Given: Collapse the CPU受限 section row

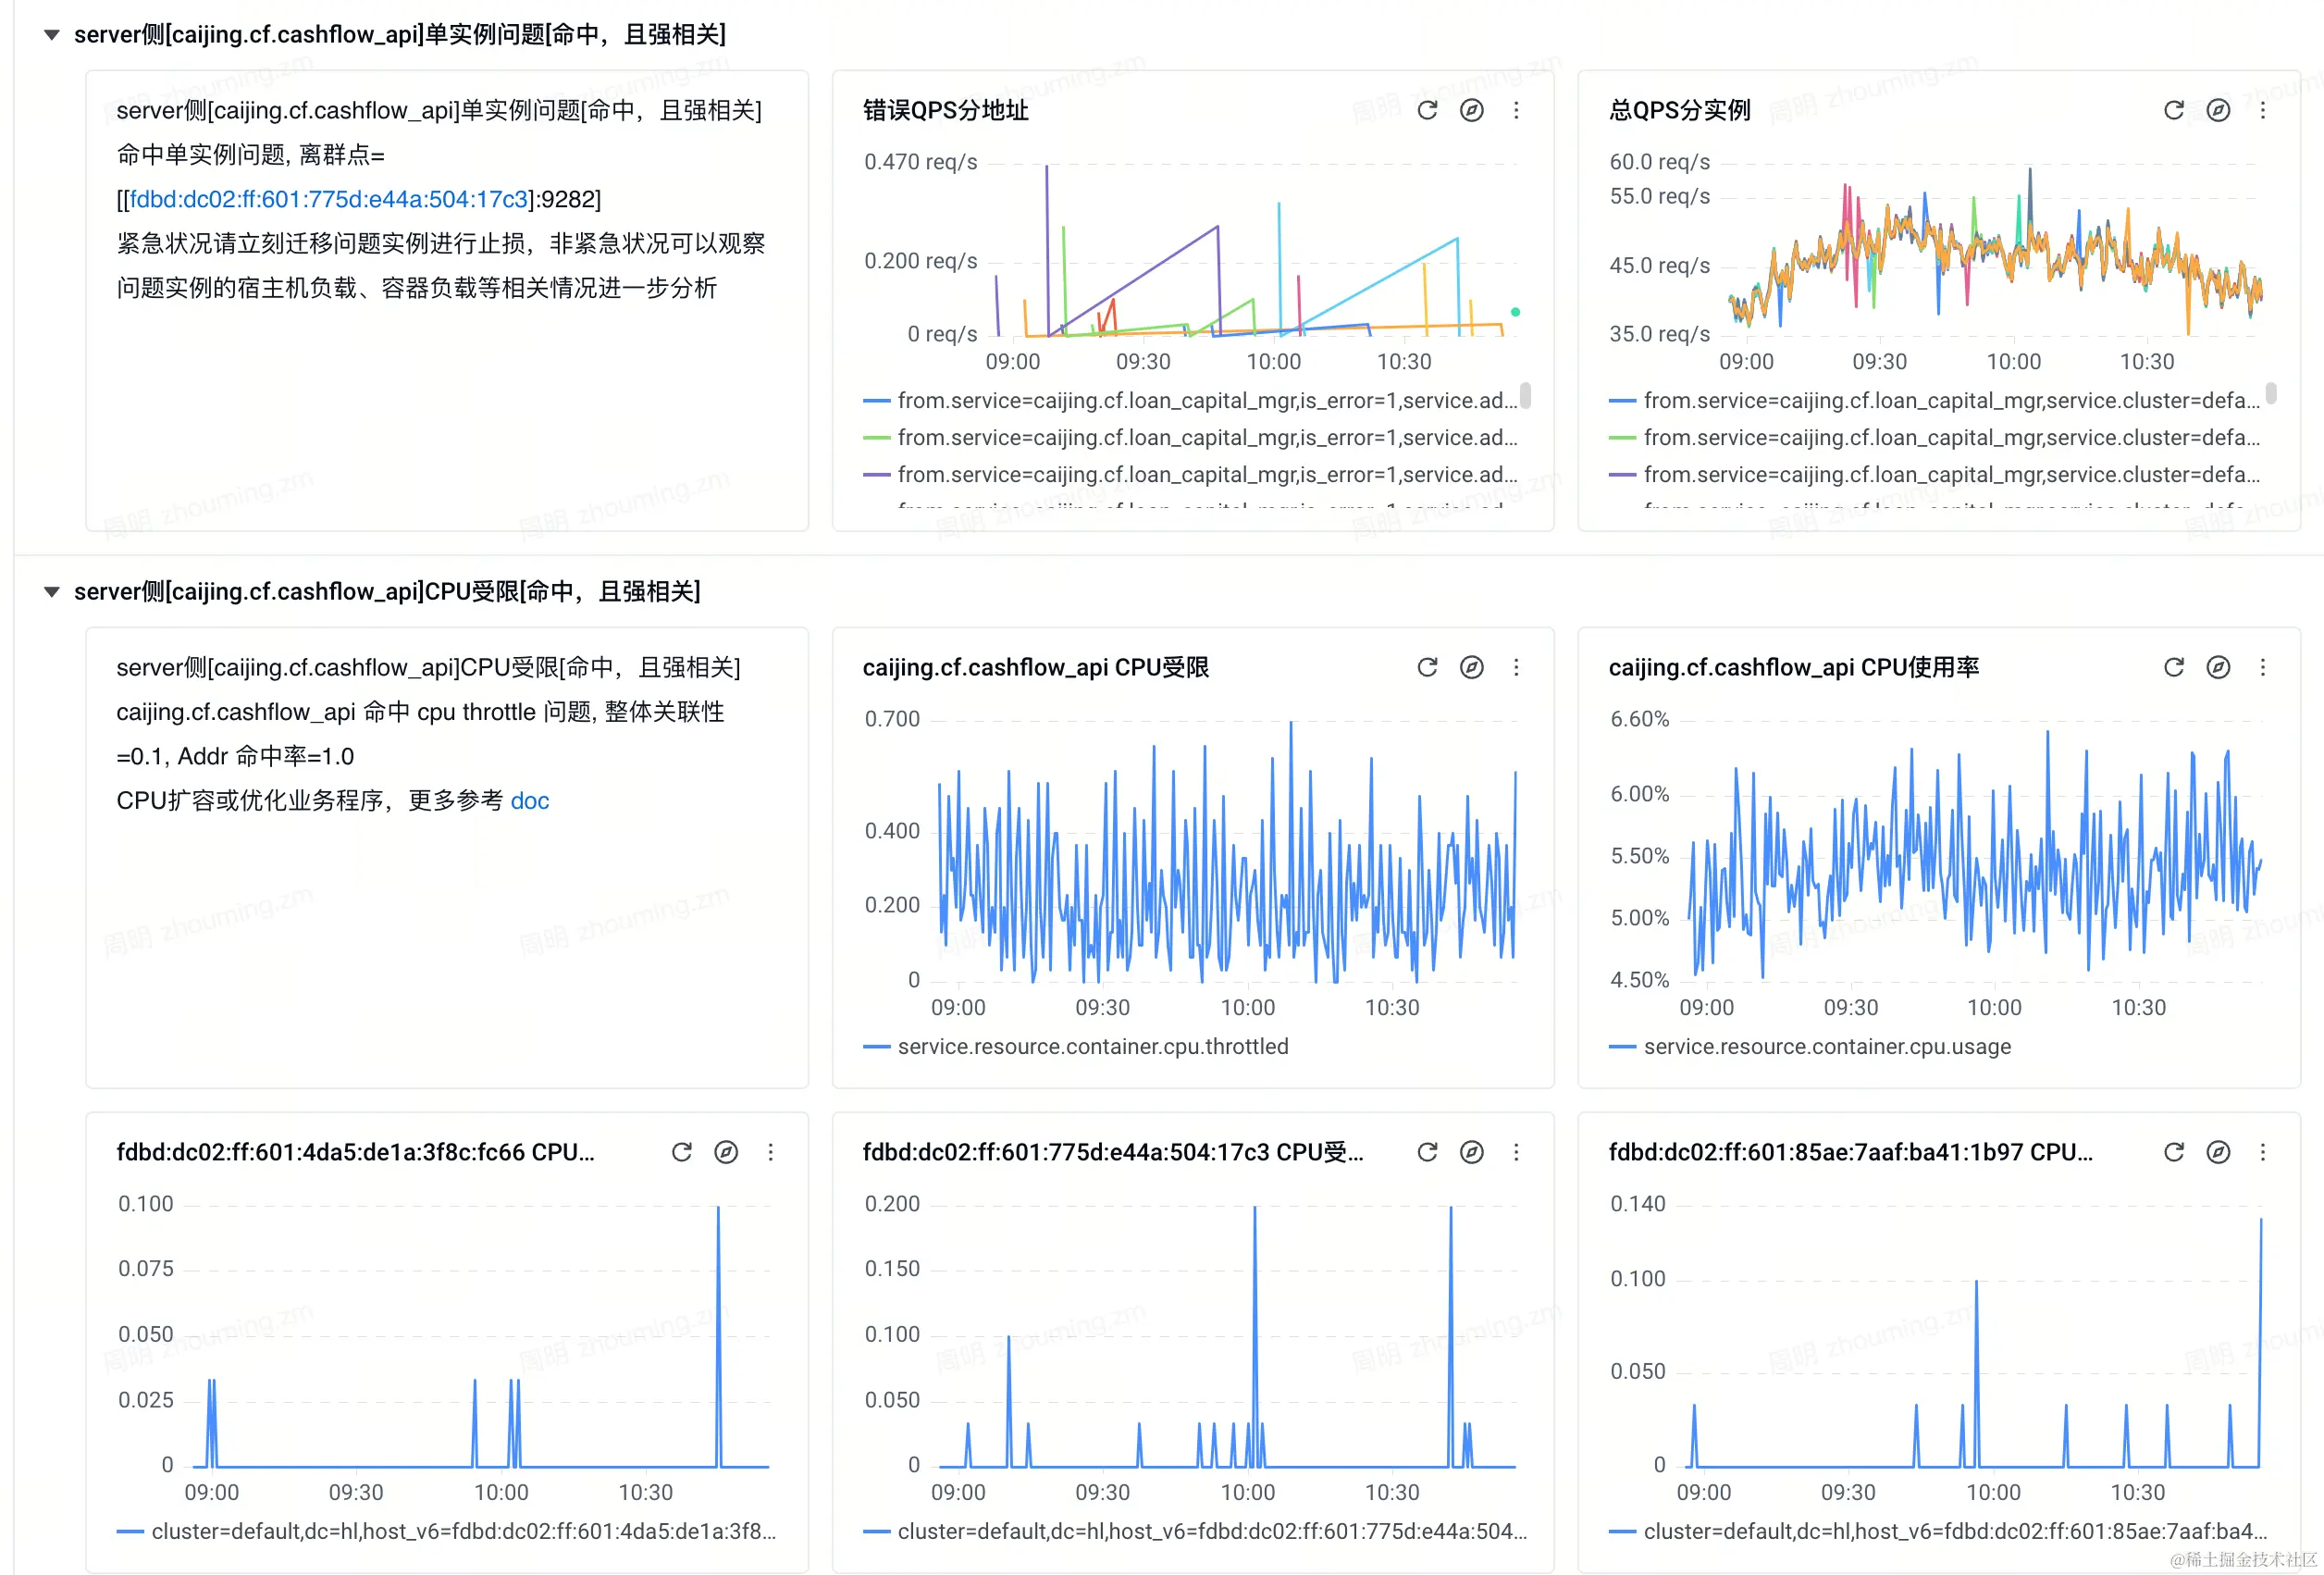Looking at the screenshot, I should coord(52,592).
